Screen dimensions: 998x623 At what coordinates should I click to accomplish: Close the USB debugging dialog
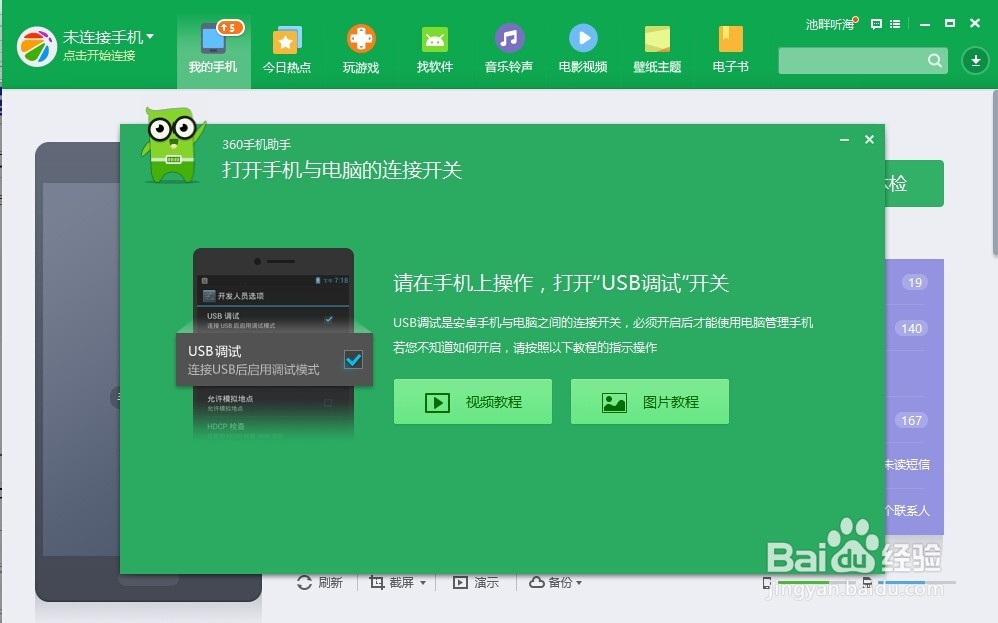[x=869, y=139]
